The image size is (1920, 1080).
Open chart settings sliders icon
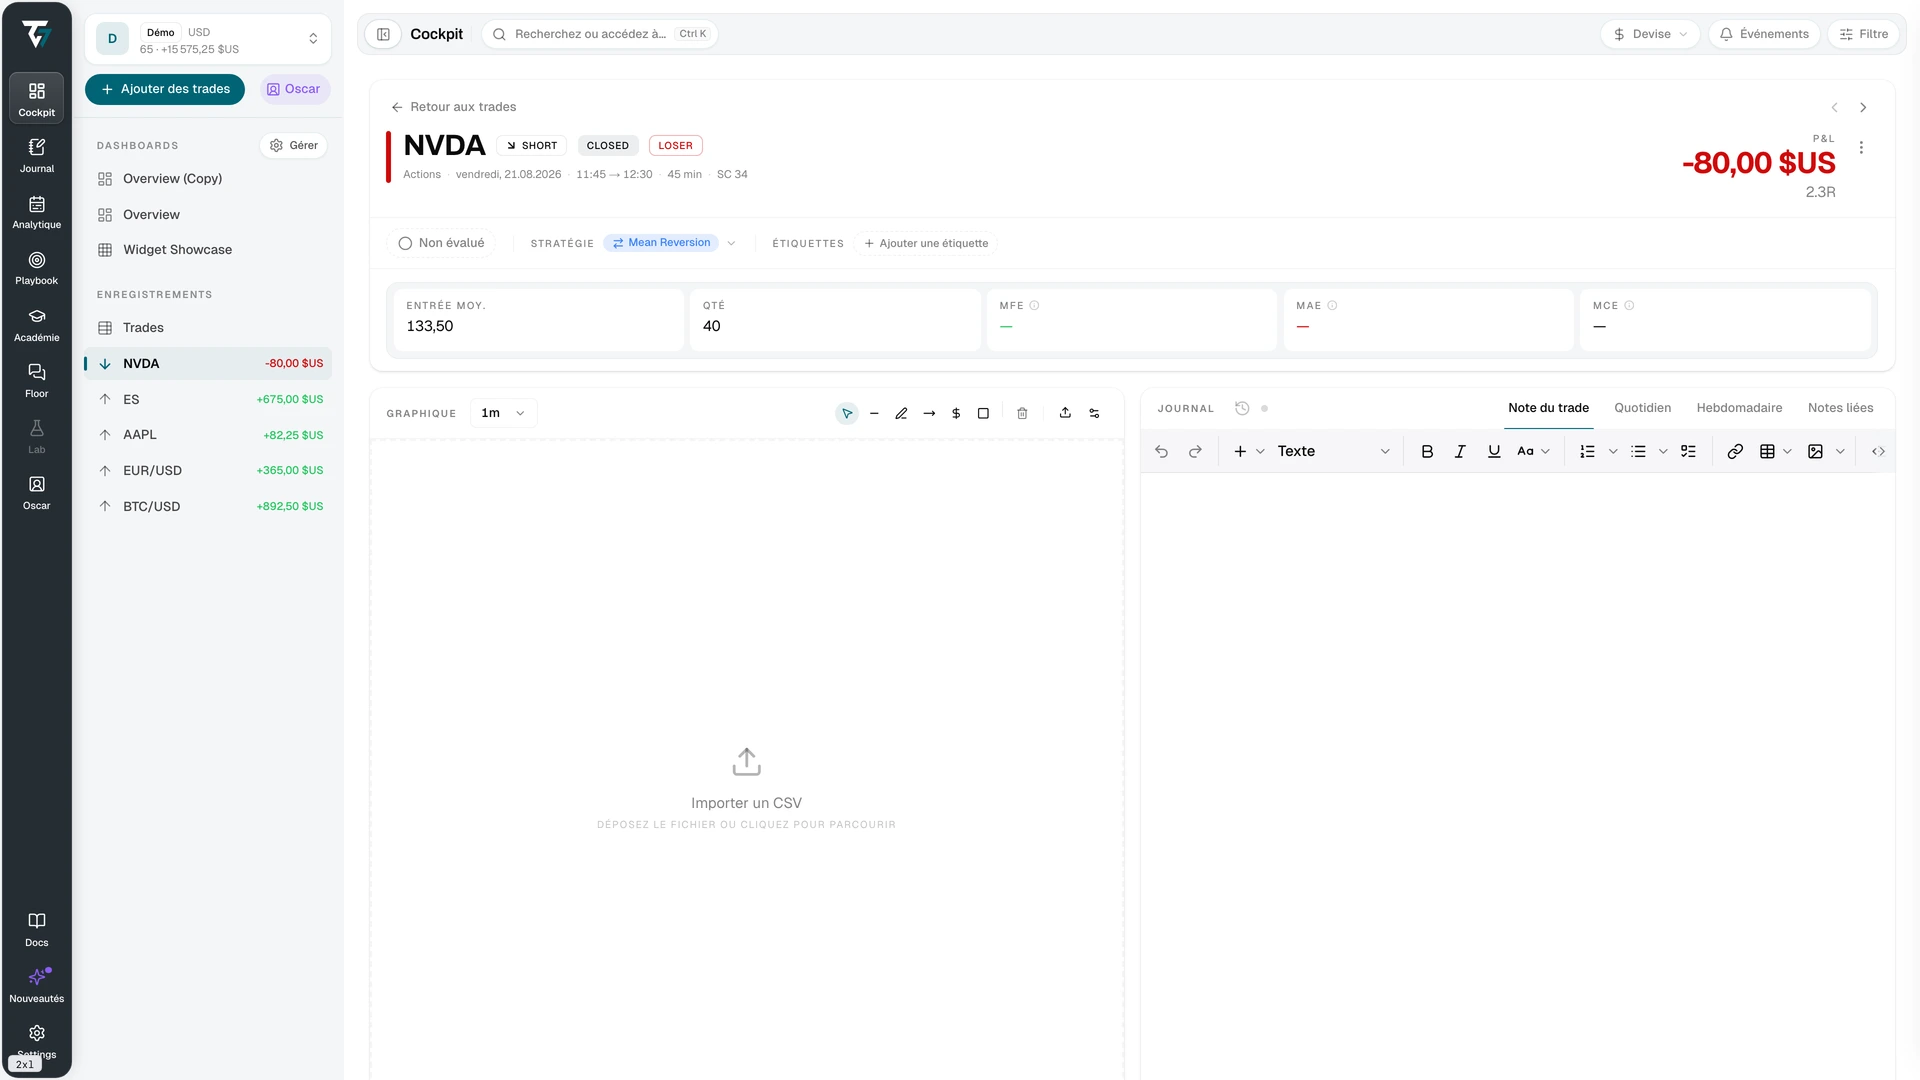coord(1094,413)
